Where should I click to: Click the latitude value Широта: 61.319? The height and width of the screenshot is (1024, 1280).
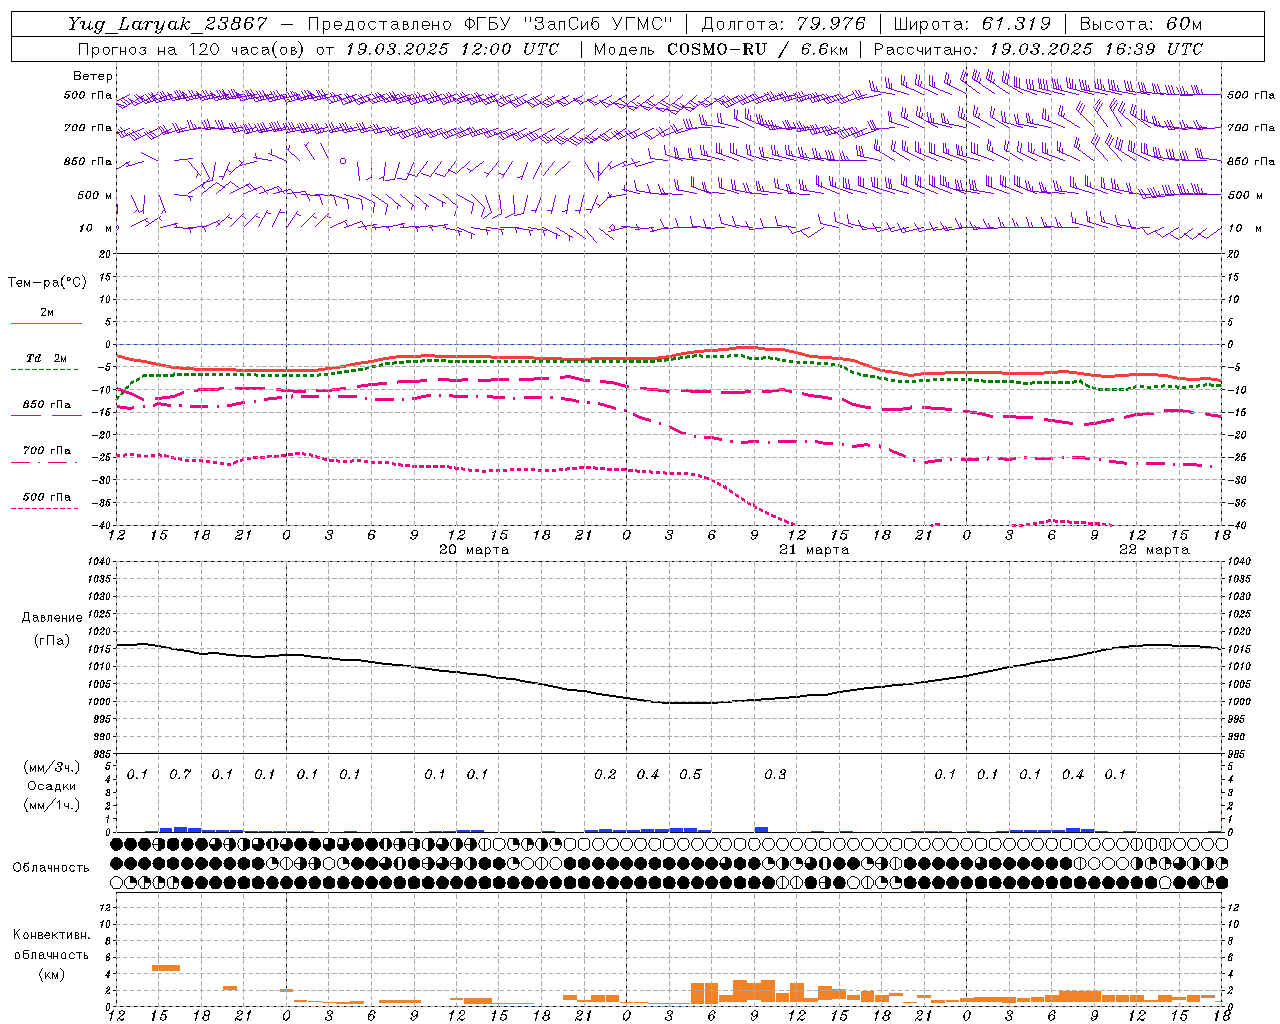pos(972,24)
